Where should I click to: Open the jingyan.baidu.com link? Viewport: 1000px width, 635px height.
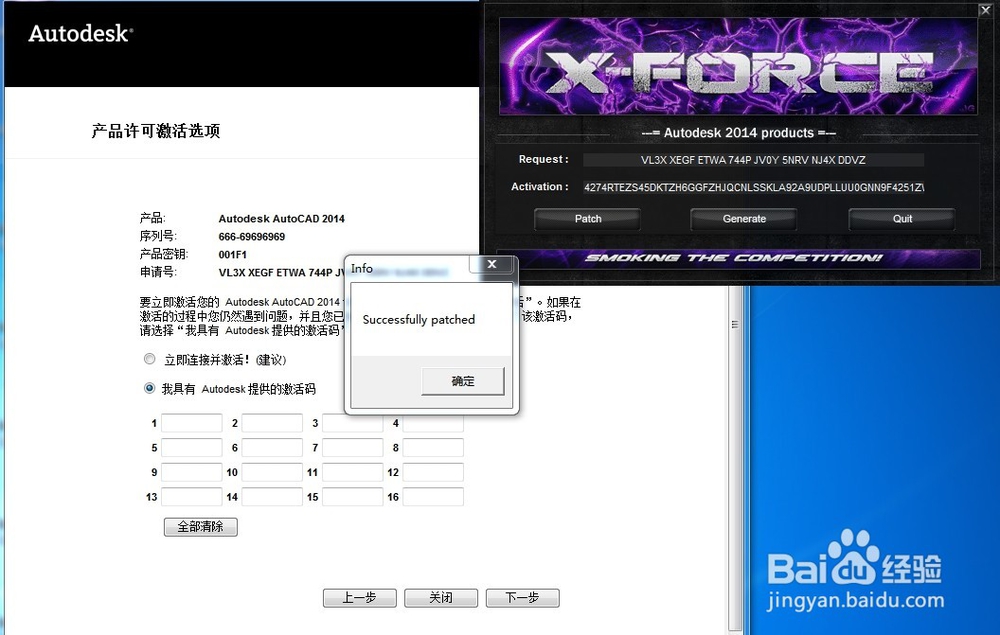pyautogui.click(x=854, y=600)
